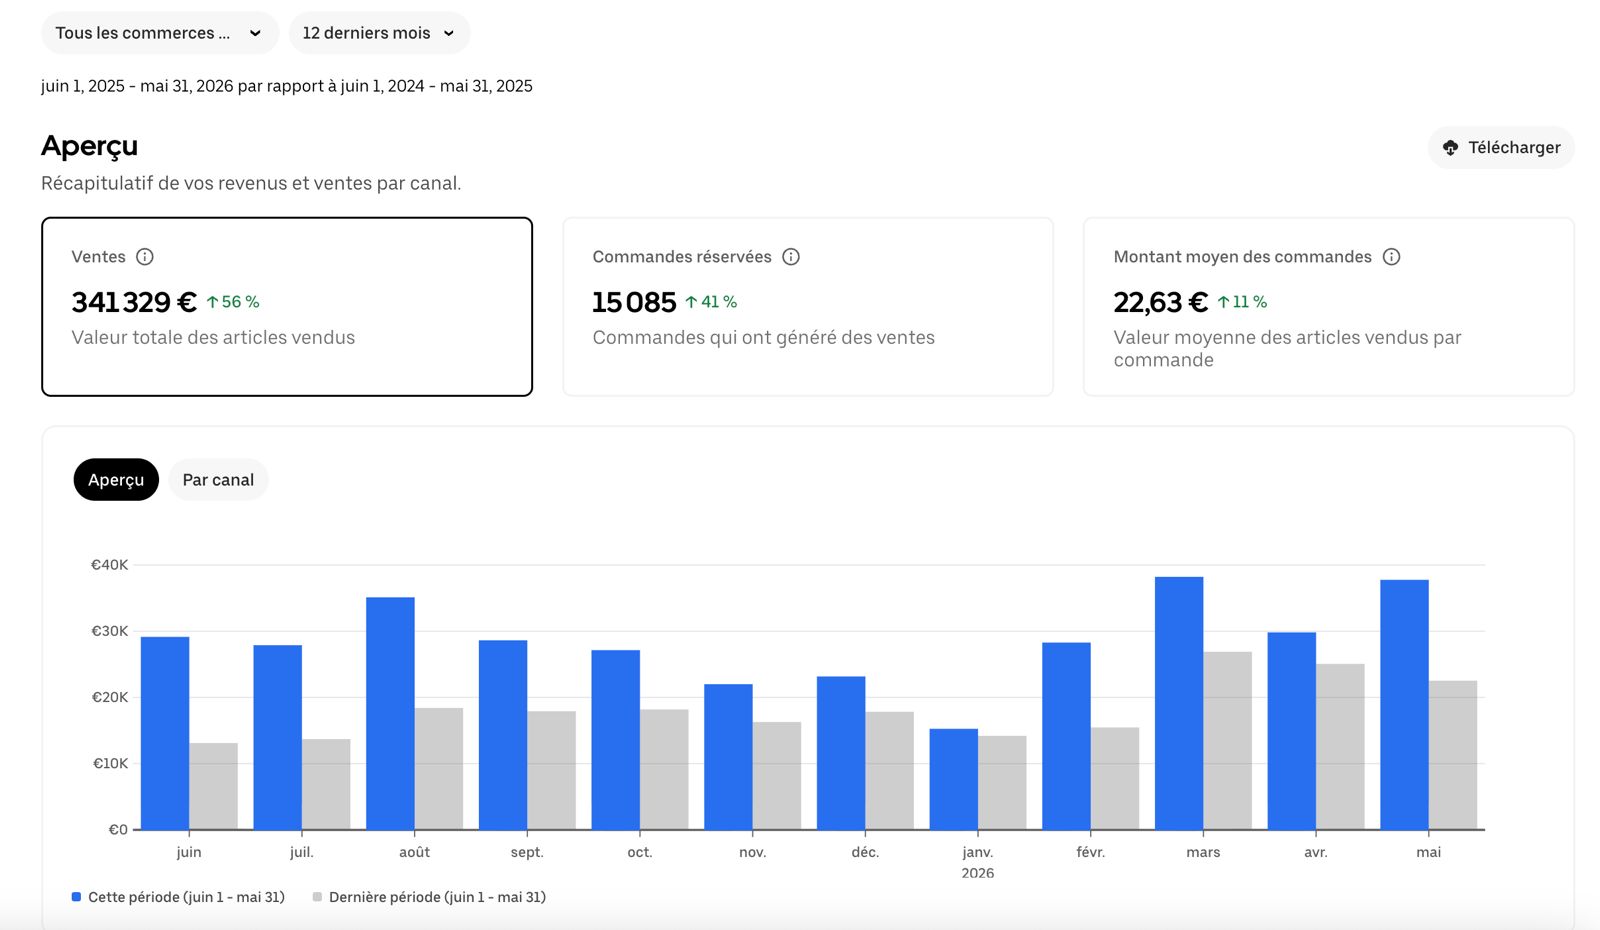Switch to the Par canal tab
The height and width of the screenshot is (930, 1600).
point(218,480)
